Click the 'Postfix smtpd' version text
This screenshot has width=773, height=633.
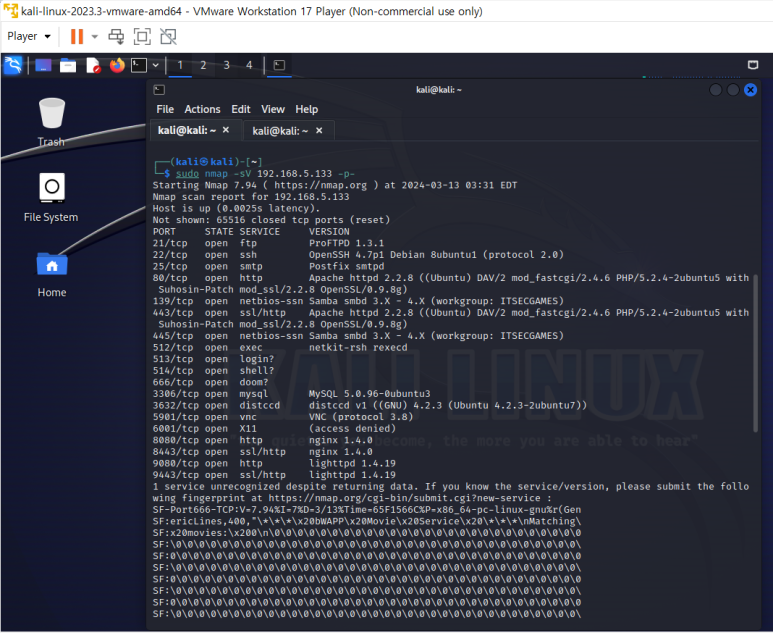(346, 266)
